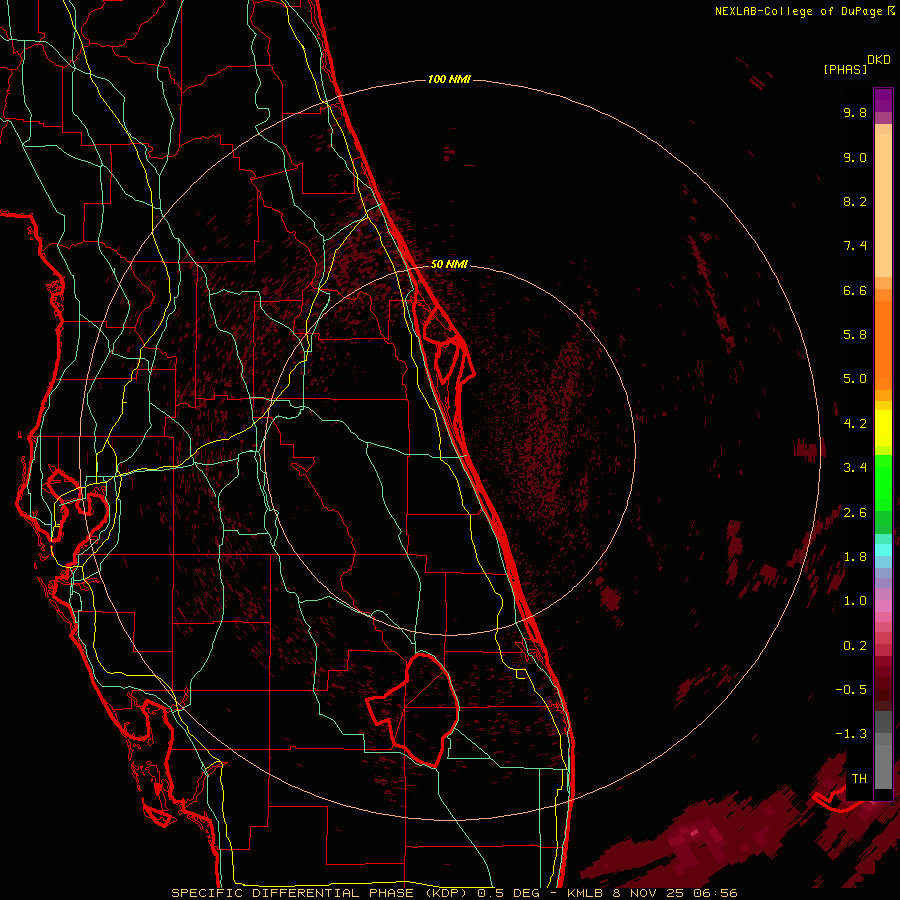Click the 1.8 value on the color scale
Viewport: 900px width, 900px height.
pyautogui.click(x=855, y=557)
